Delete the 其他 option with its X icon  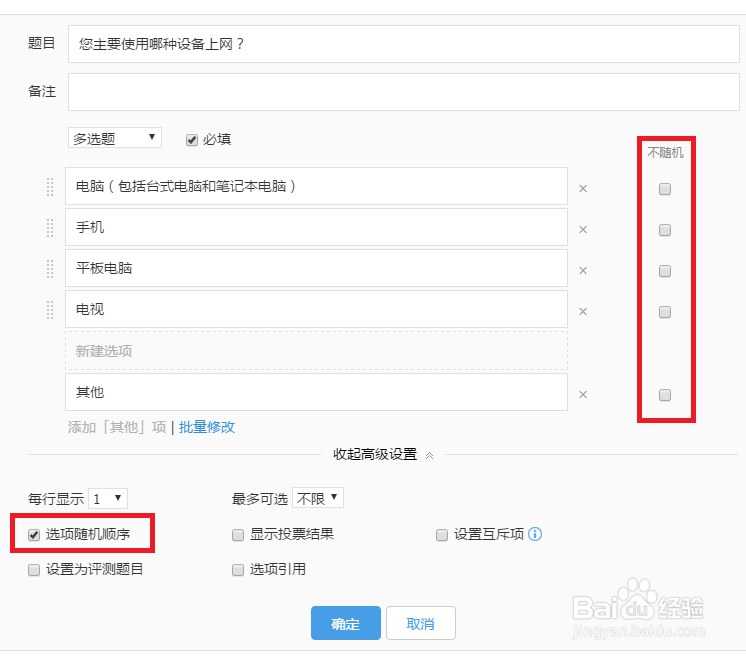(x=583, y=395)
